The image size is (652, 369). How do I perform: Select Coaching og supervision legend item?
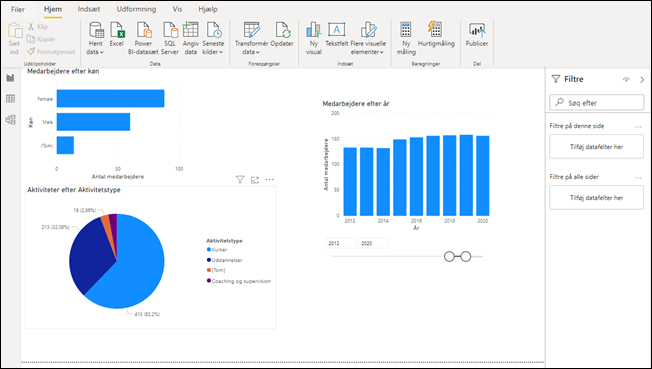pyautogui.click(x=239, y=281)
